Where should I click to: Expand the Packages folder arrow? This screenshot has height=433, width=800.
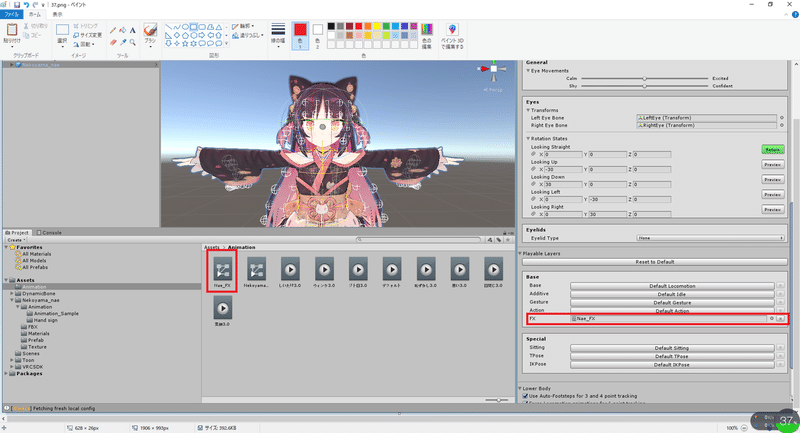6,373
